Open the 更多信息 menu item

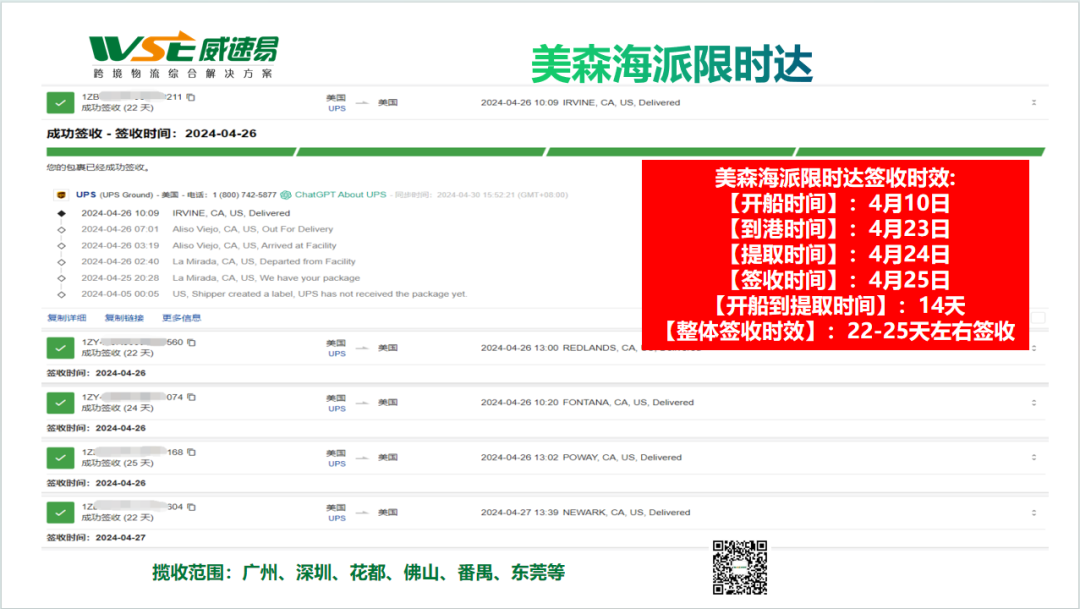182,317
